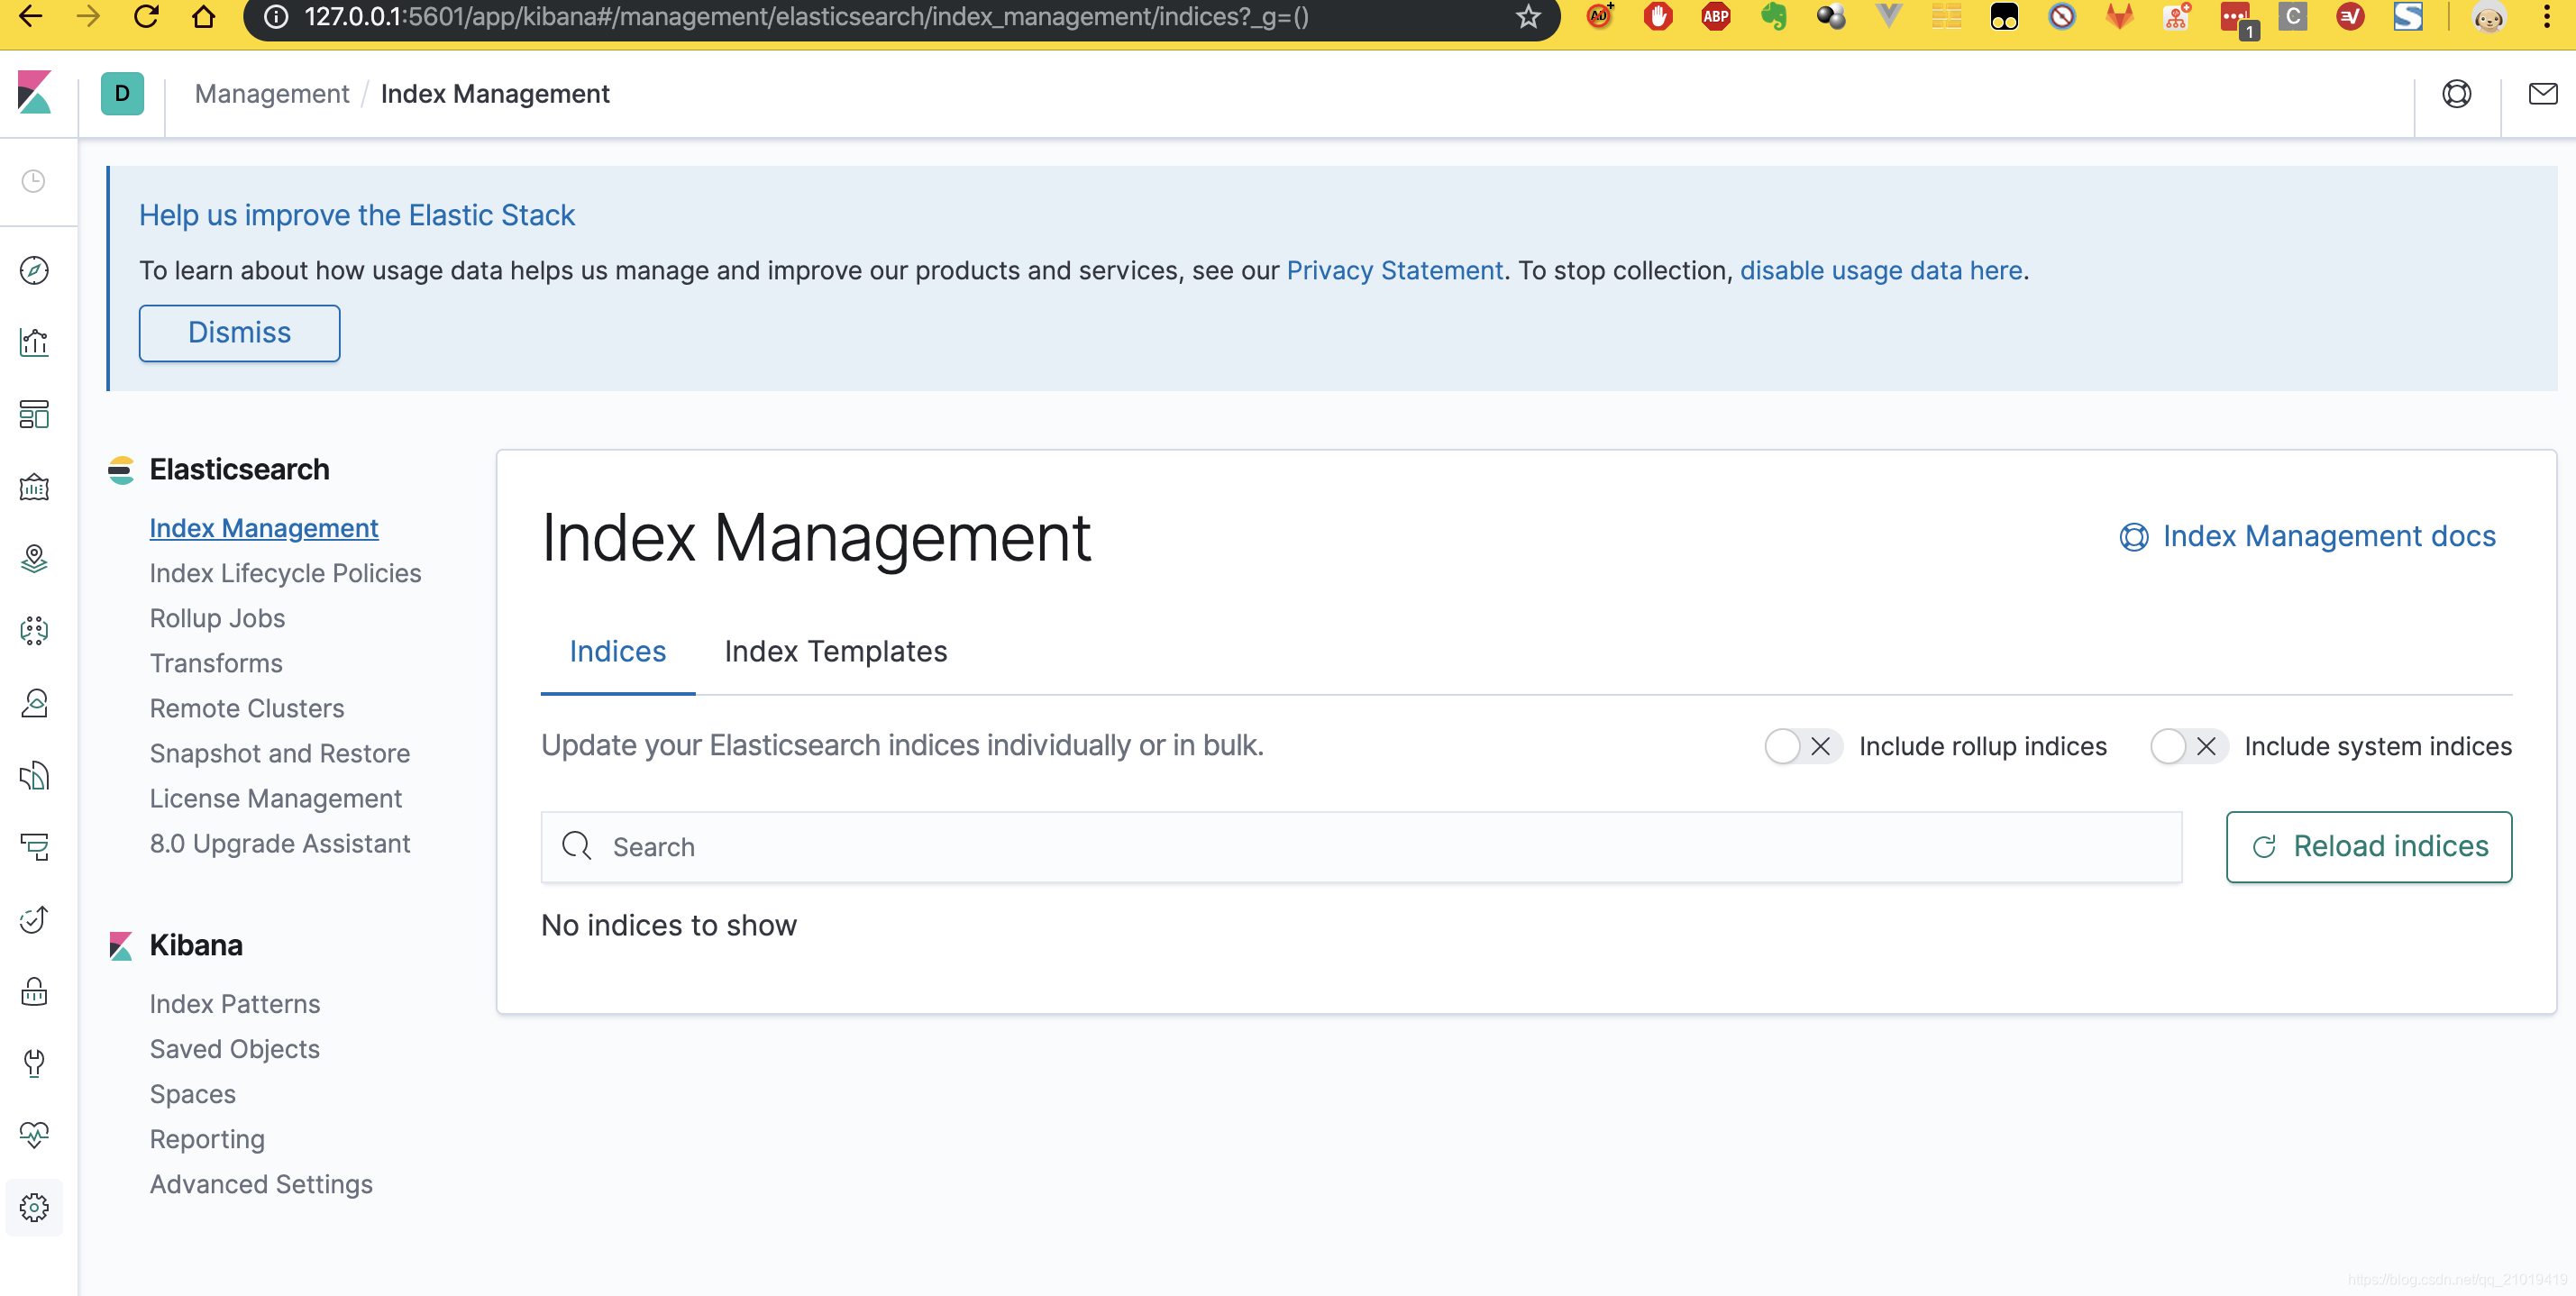Click the Adblock Plus ABP extension icon
Image resolution: width=2576 pixels, height=1296 pixels.
[1716, 16]
